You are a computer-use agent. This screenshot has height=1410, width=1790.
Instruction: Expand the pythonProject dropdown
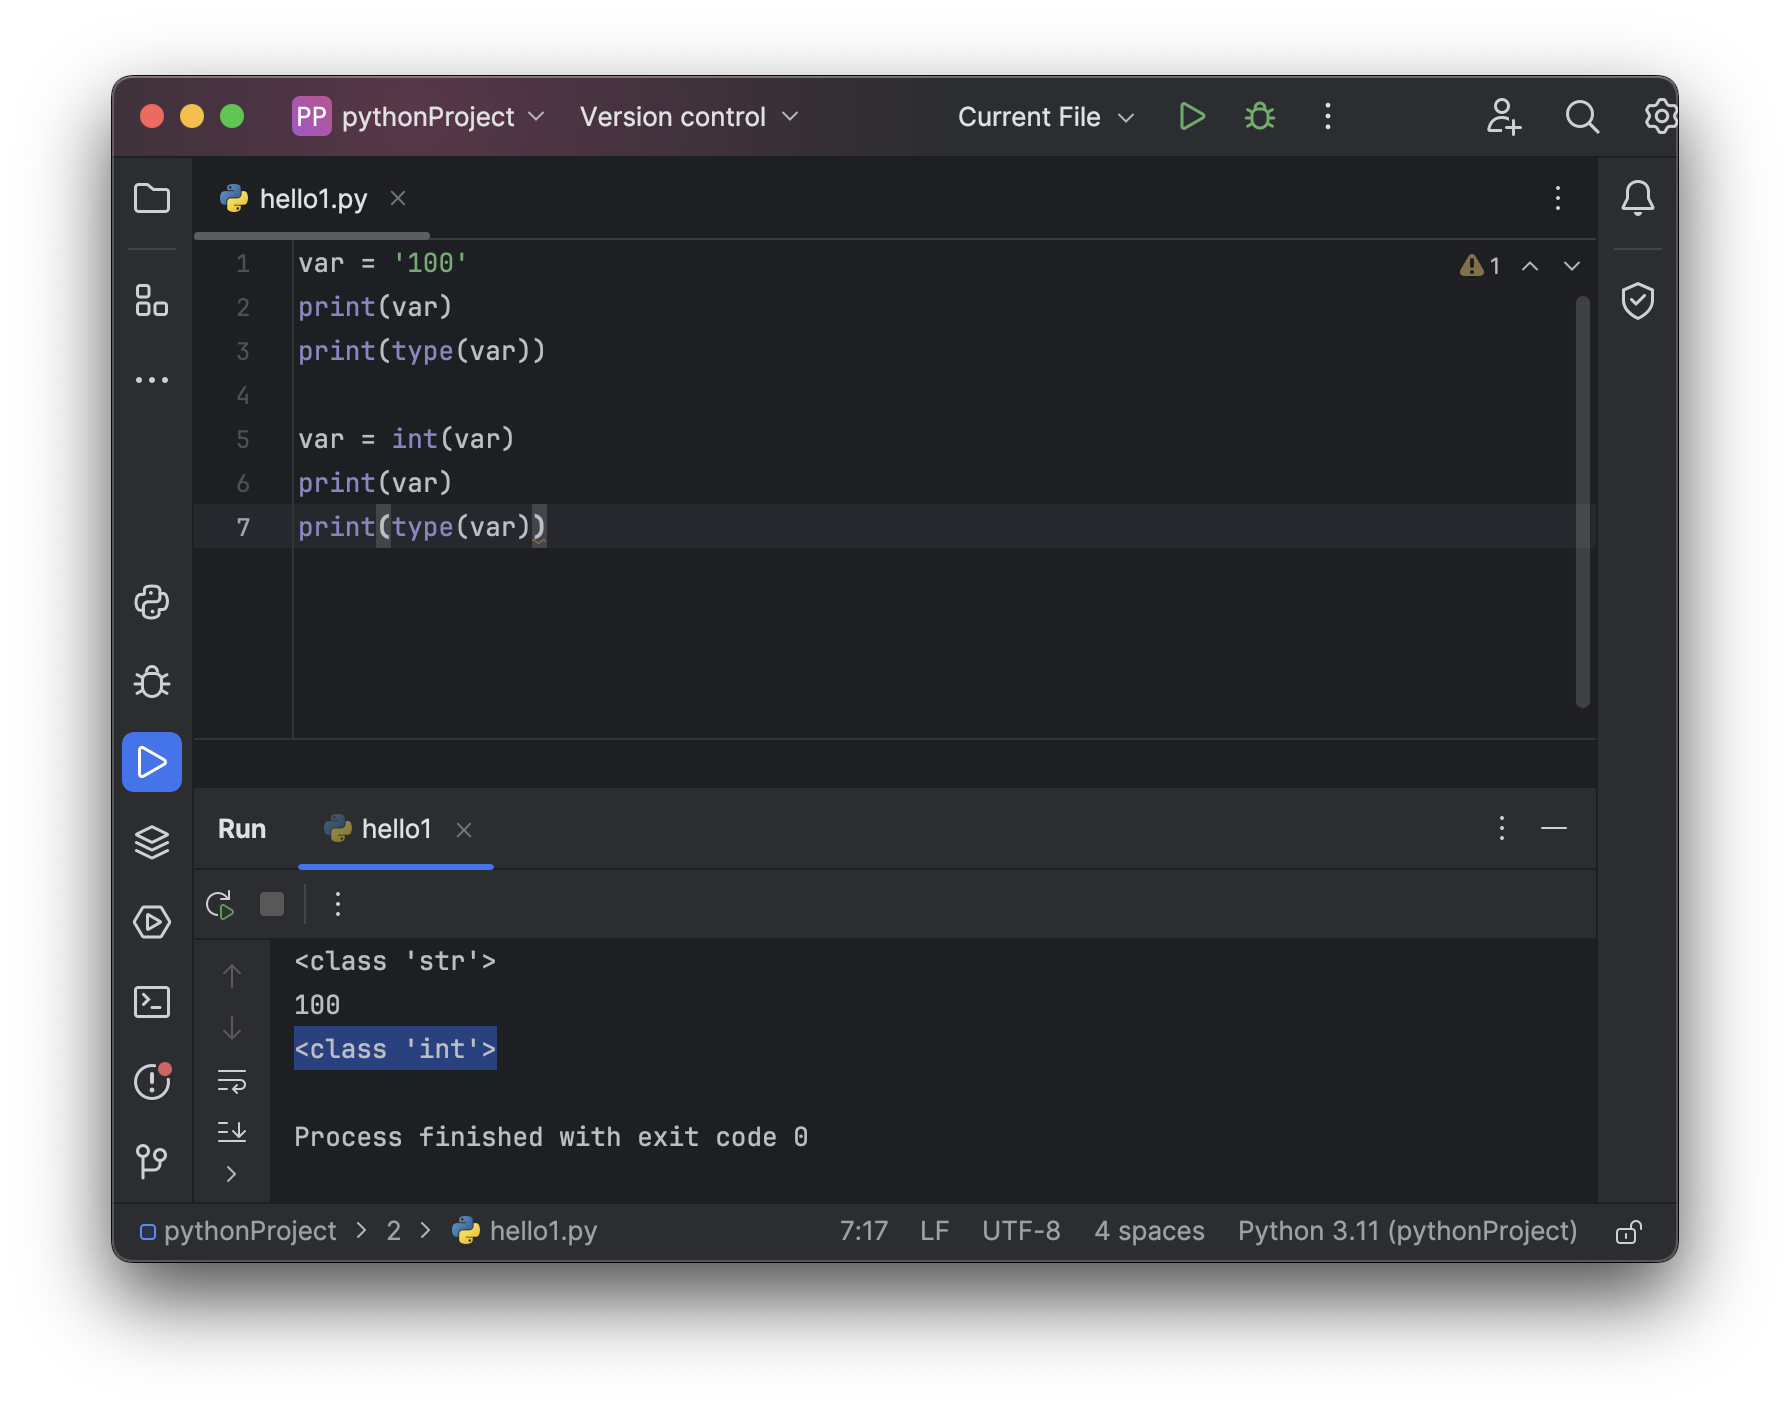coord(419,117)
